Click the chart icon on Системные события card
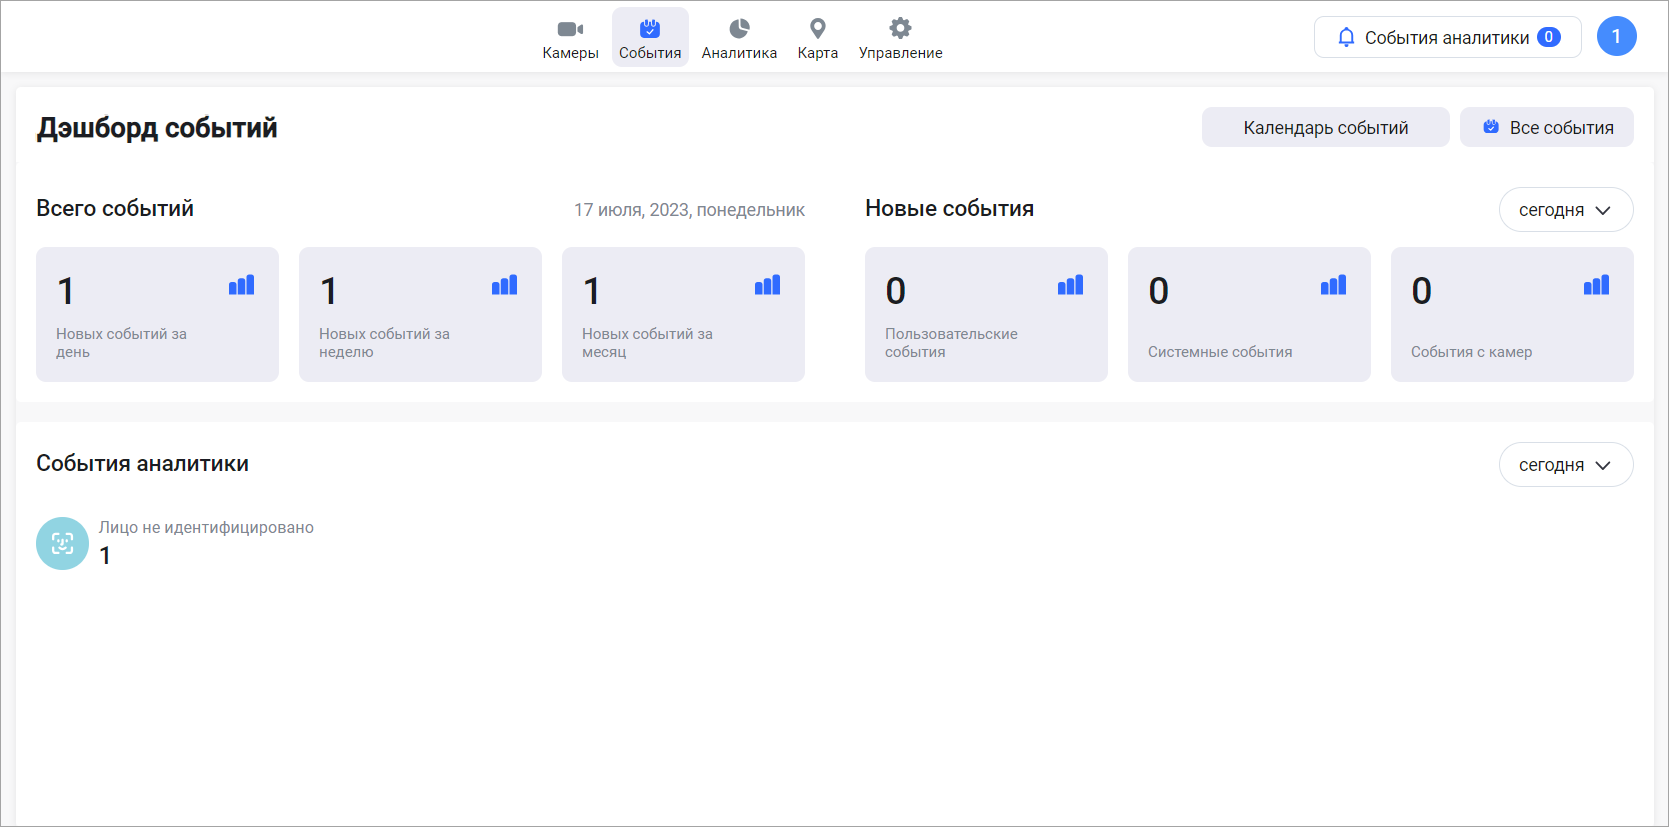1669x827 pixels. tap(1333, 286)
